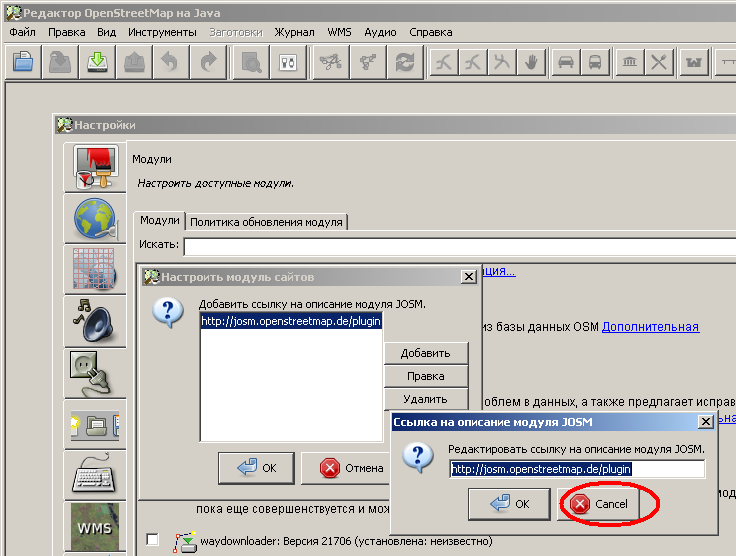Click the open file folder toolbar icon
The image size is (736, 556).
coord(23,62)
